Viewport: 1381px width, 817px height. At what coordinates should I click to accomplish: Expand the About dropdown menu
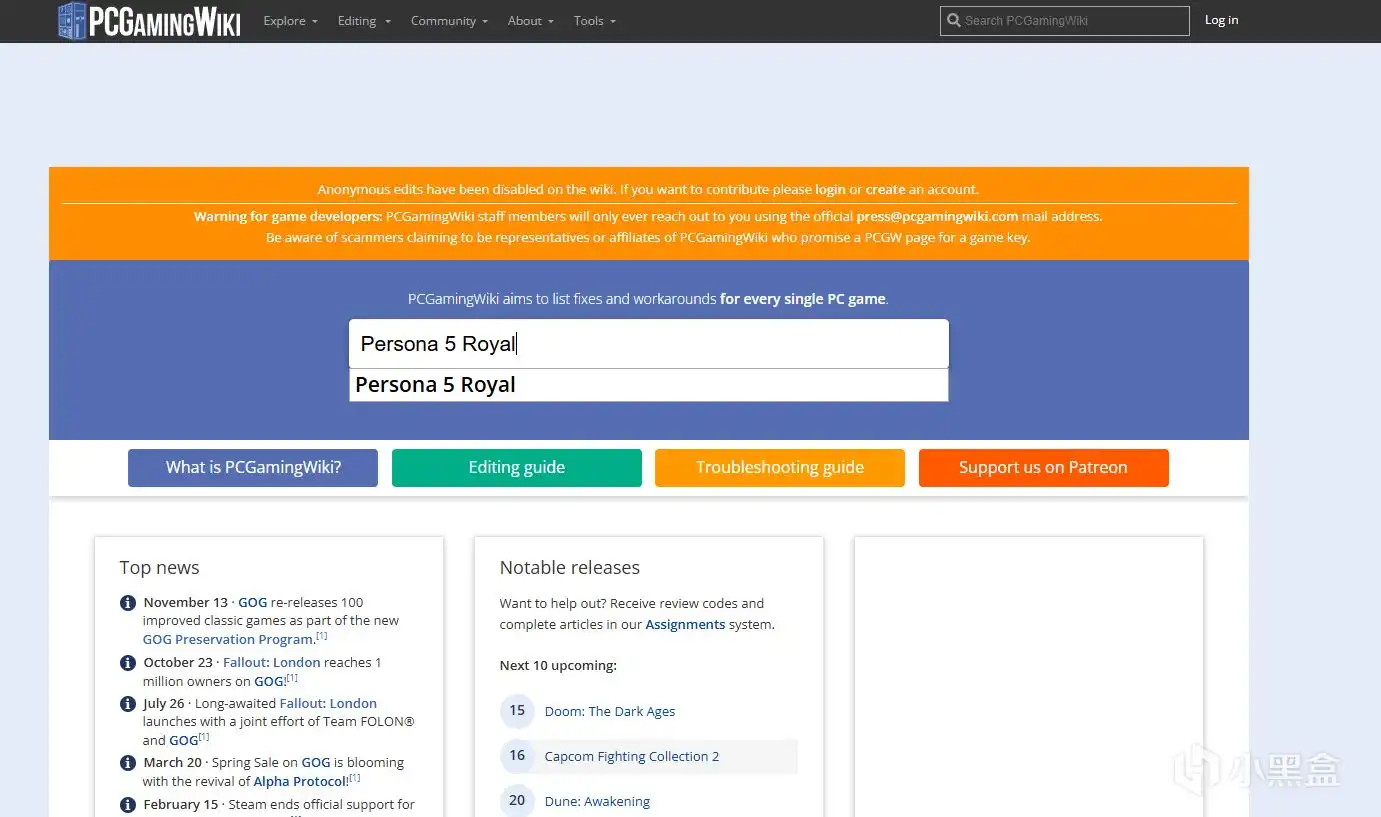coord(531,21)
